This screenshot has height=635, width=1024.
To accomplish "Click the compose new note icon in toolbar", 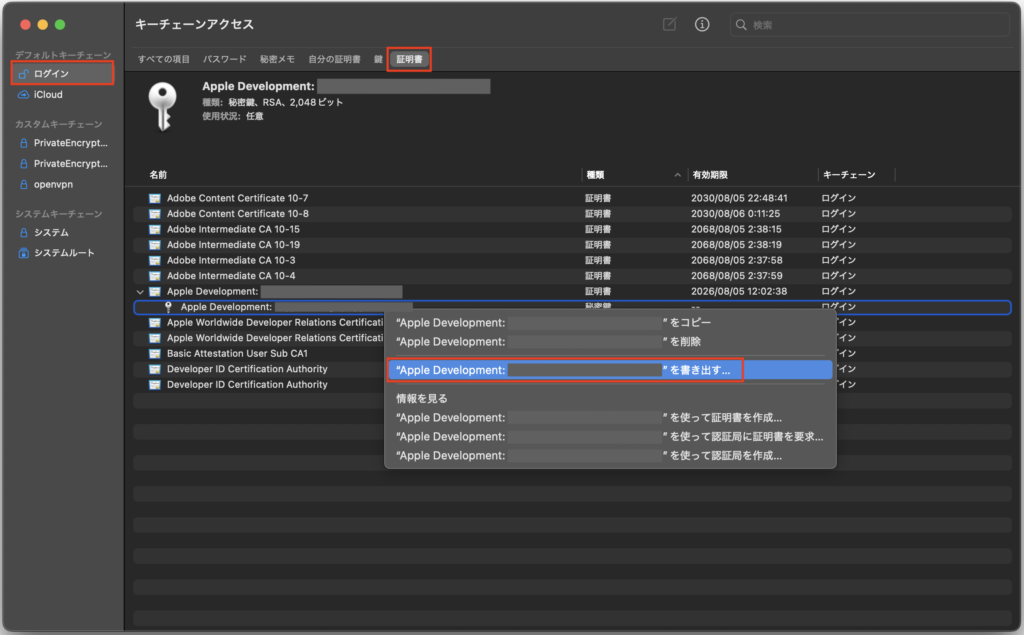I will click(x=670, y=24).
